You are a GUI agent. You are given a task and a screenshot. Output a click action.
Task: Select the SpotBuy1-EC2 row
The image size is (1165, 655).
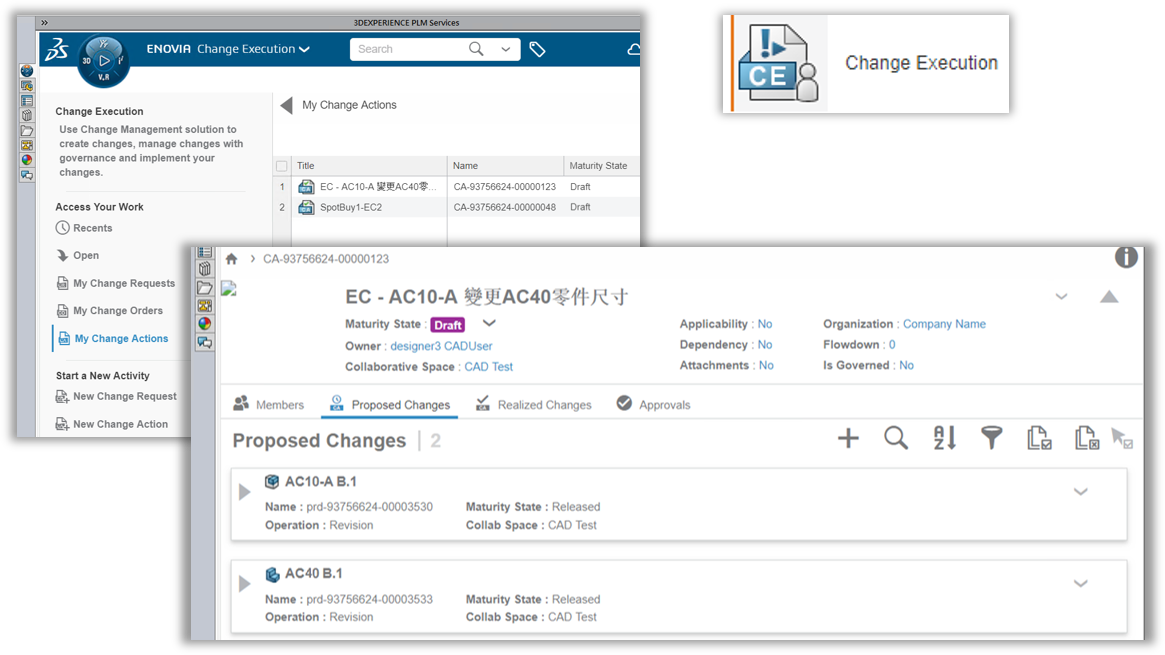coord(350,207)
